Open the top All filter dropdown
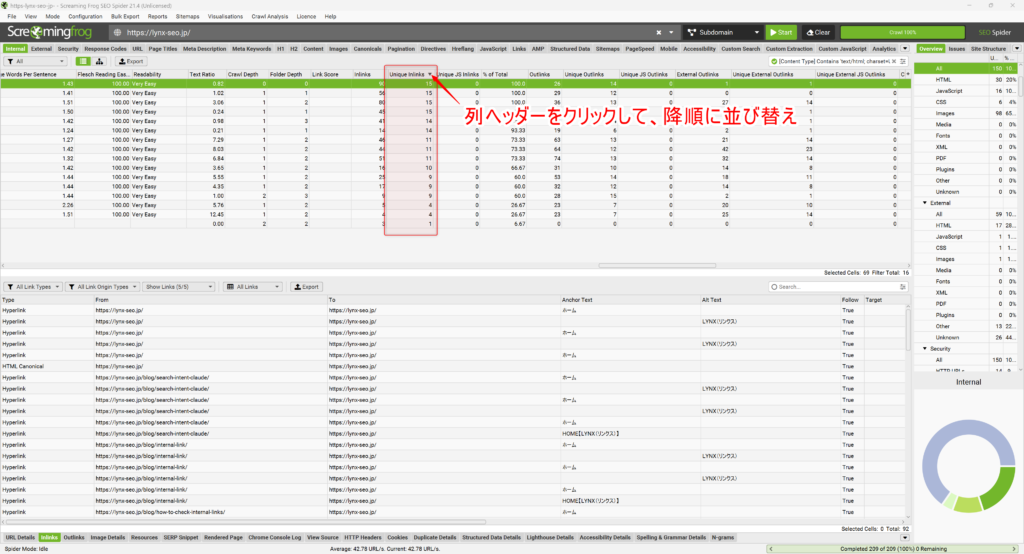This screenshot has width=1024, height=554. [33, 61]
